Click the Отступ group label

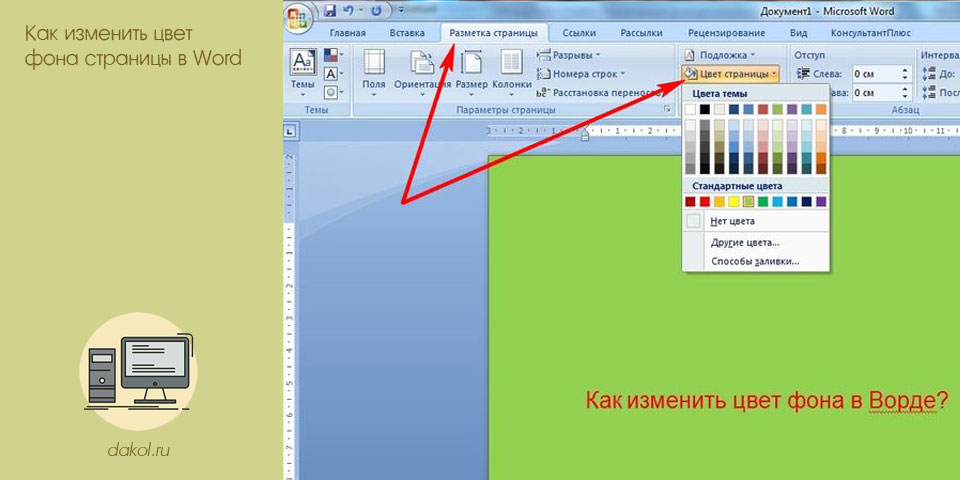(809, 55)
